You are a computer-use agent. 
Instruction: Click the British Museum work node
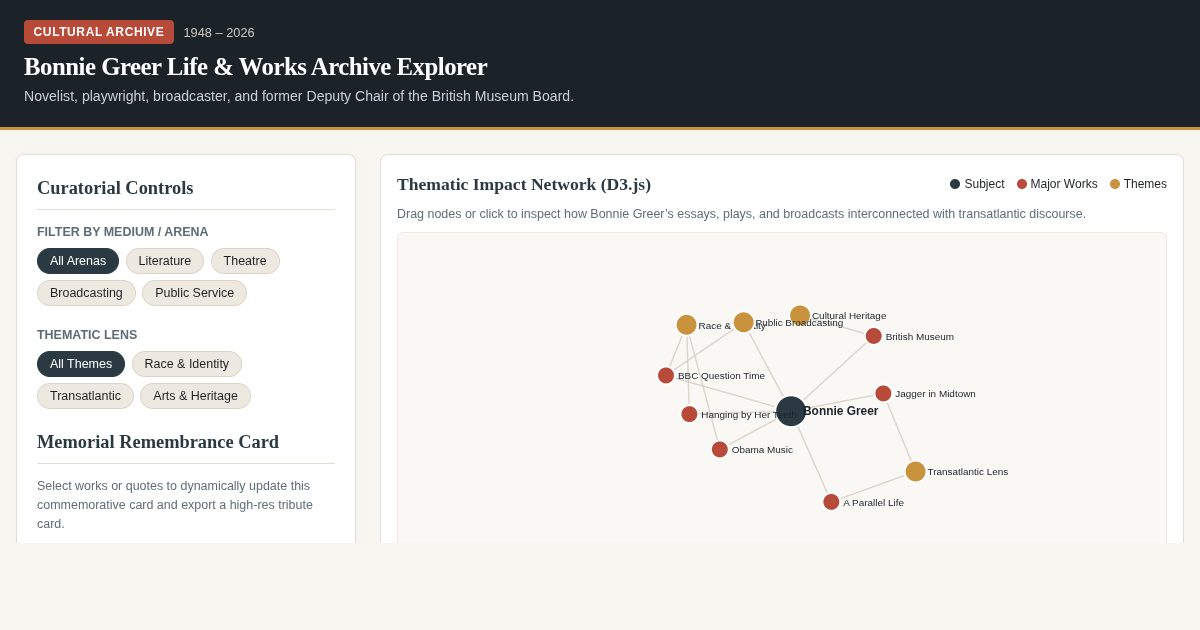[874, 336]
